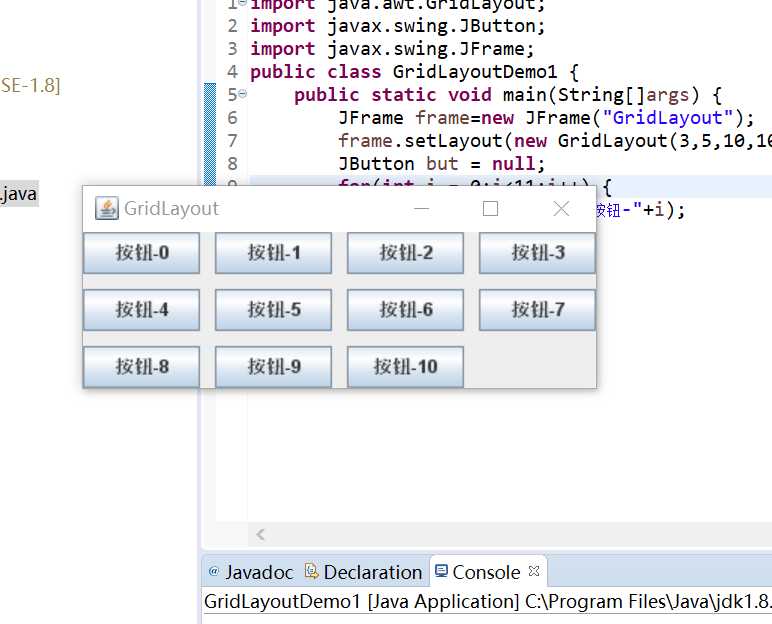Click the 按钮-2 button
Viewport: 772px width, 624px height.
point(405,253)
